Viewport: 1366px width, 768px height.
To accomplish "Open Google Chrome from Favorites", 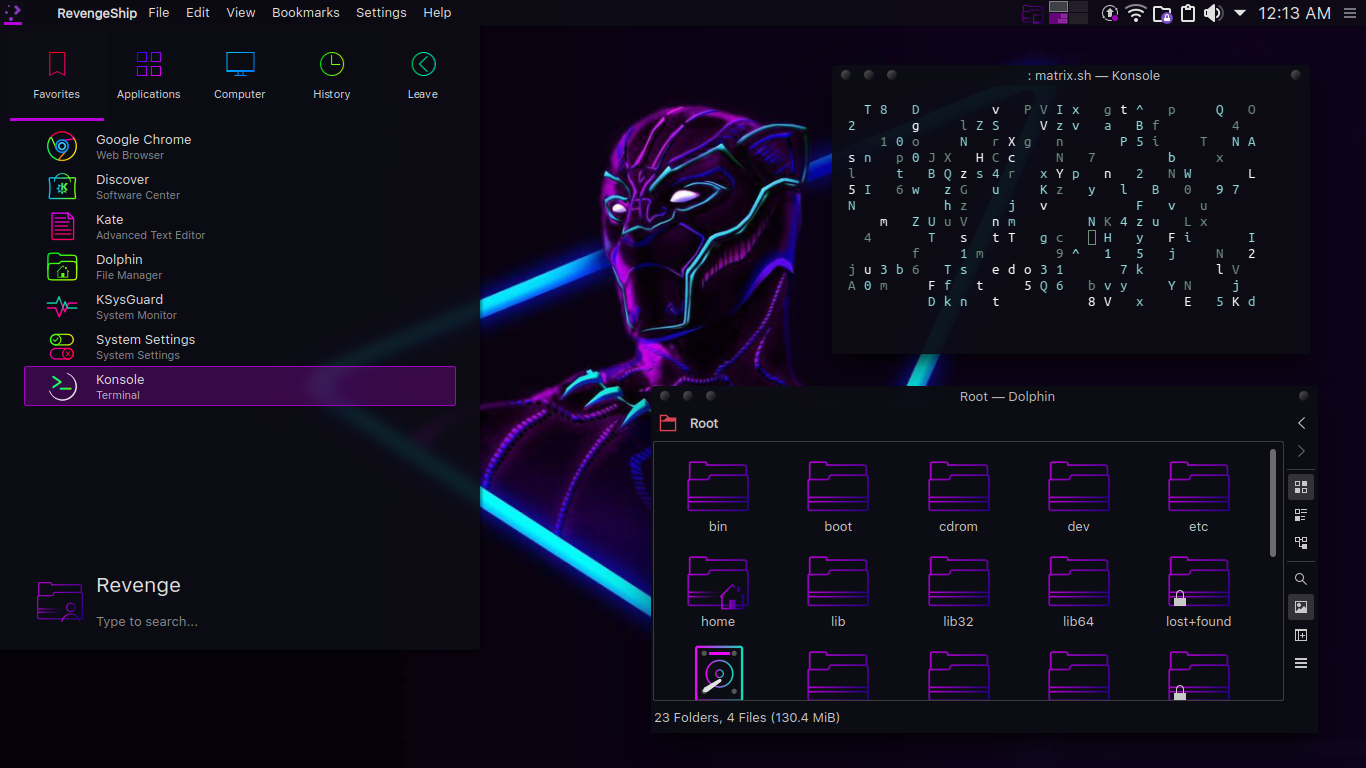I will tap(239, 146).
